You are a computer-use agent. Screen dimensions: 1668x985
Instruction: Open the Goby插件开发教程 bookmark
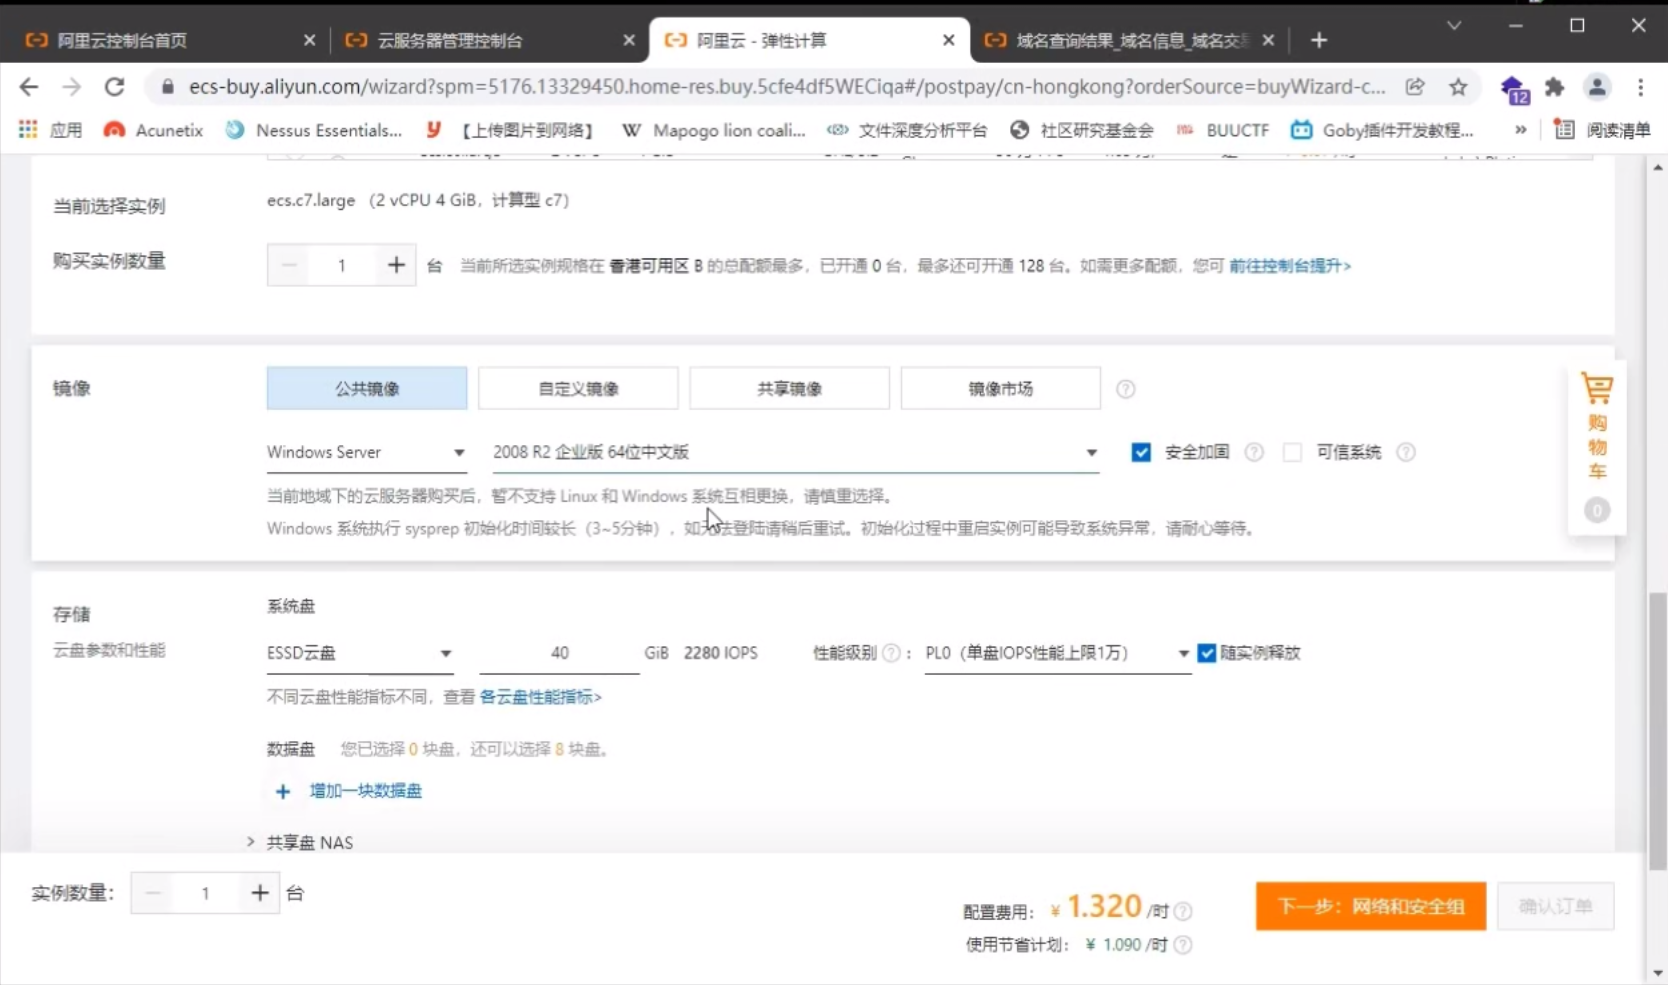[x=1382, y=130]
